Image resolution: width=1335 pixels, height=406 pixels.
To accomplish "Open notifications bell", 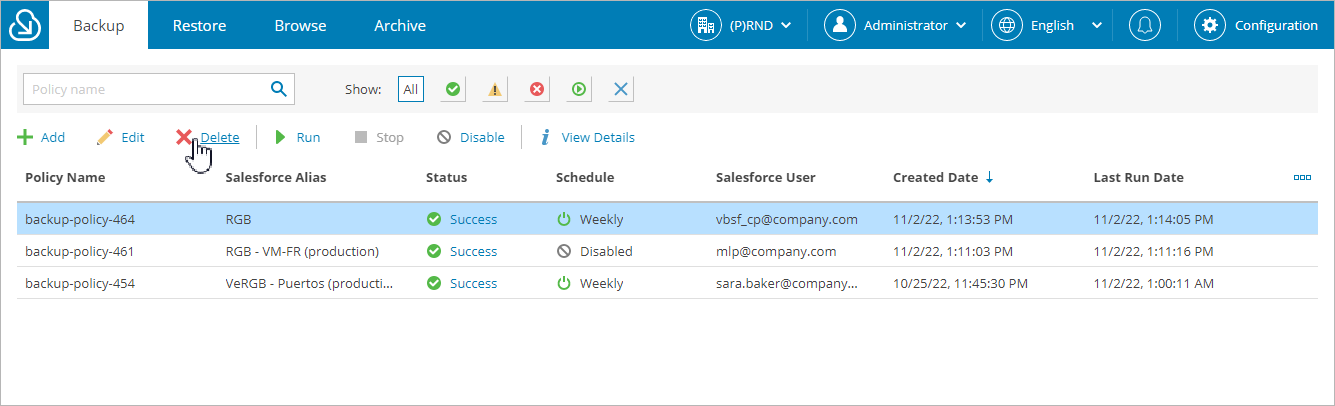I will click(1145, 25).
